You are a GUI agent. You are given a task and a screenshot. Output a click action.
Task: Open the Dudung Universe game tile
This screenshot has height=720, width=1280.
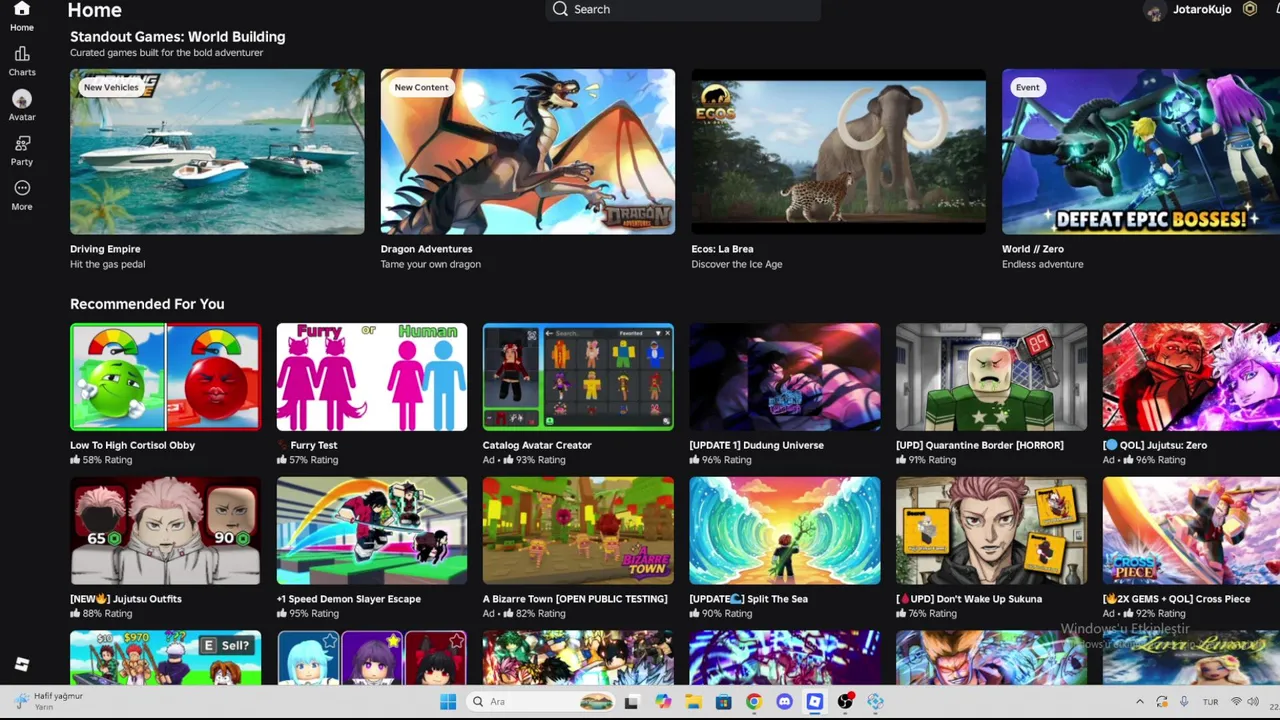point(785,377)
